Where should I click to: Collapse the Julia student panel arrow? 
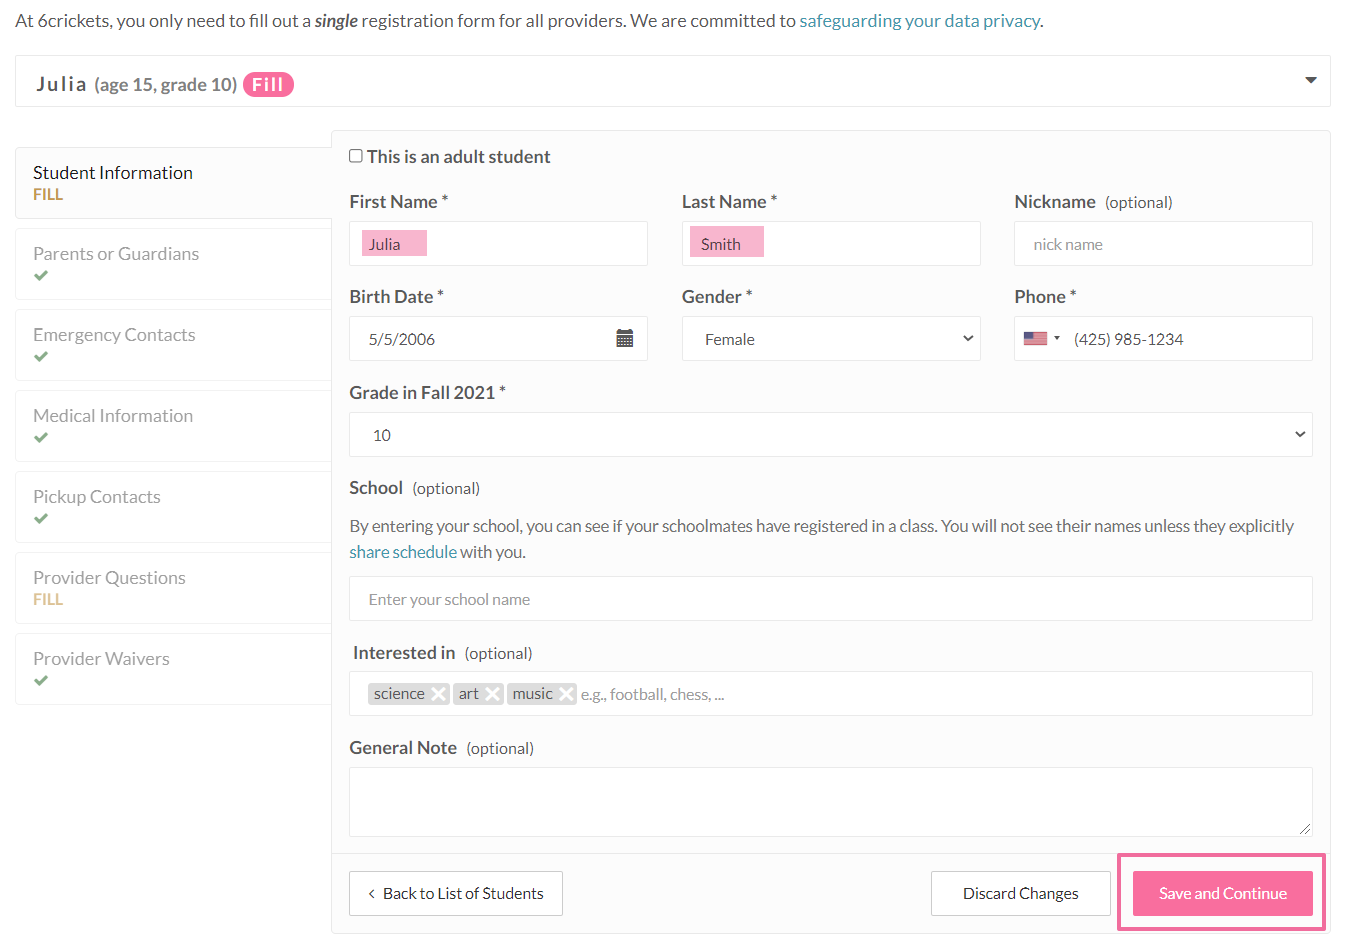point(1310,80)
